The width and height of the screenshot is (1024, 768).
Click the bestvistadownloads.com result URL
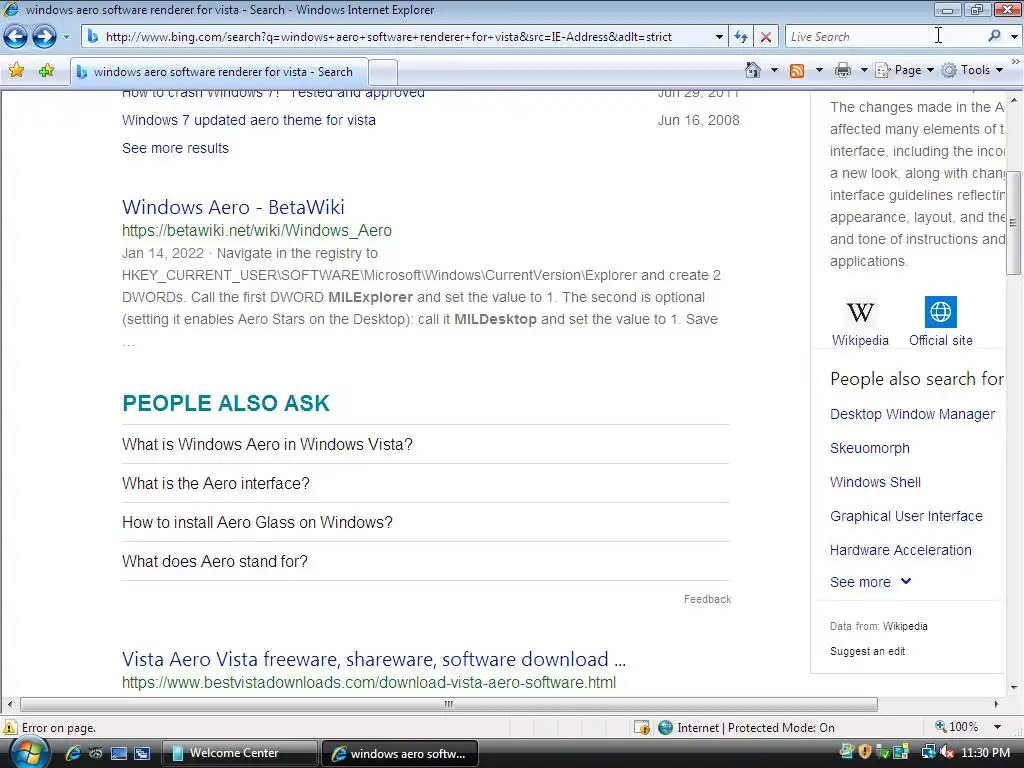[369, 682]
